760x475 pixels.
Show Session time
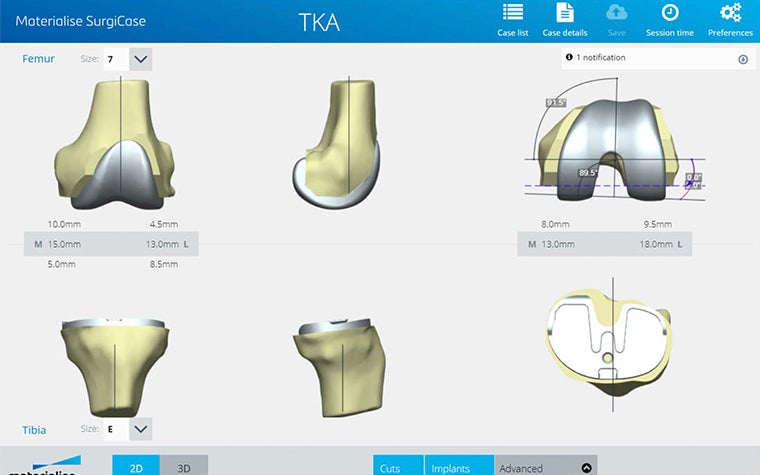click(670, 20)
